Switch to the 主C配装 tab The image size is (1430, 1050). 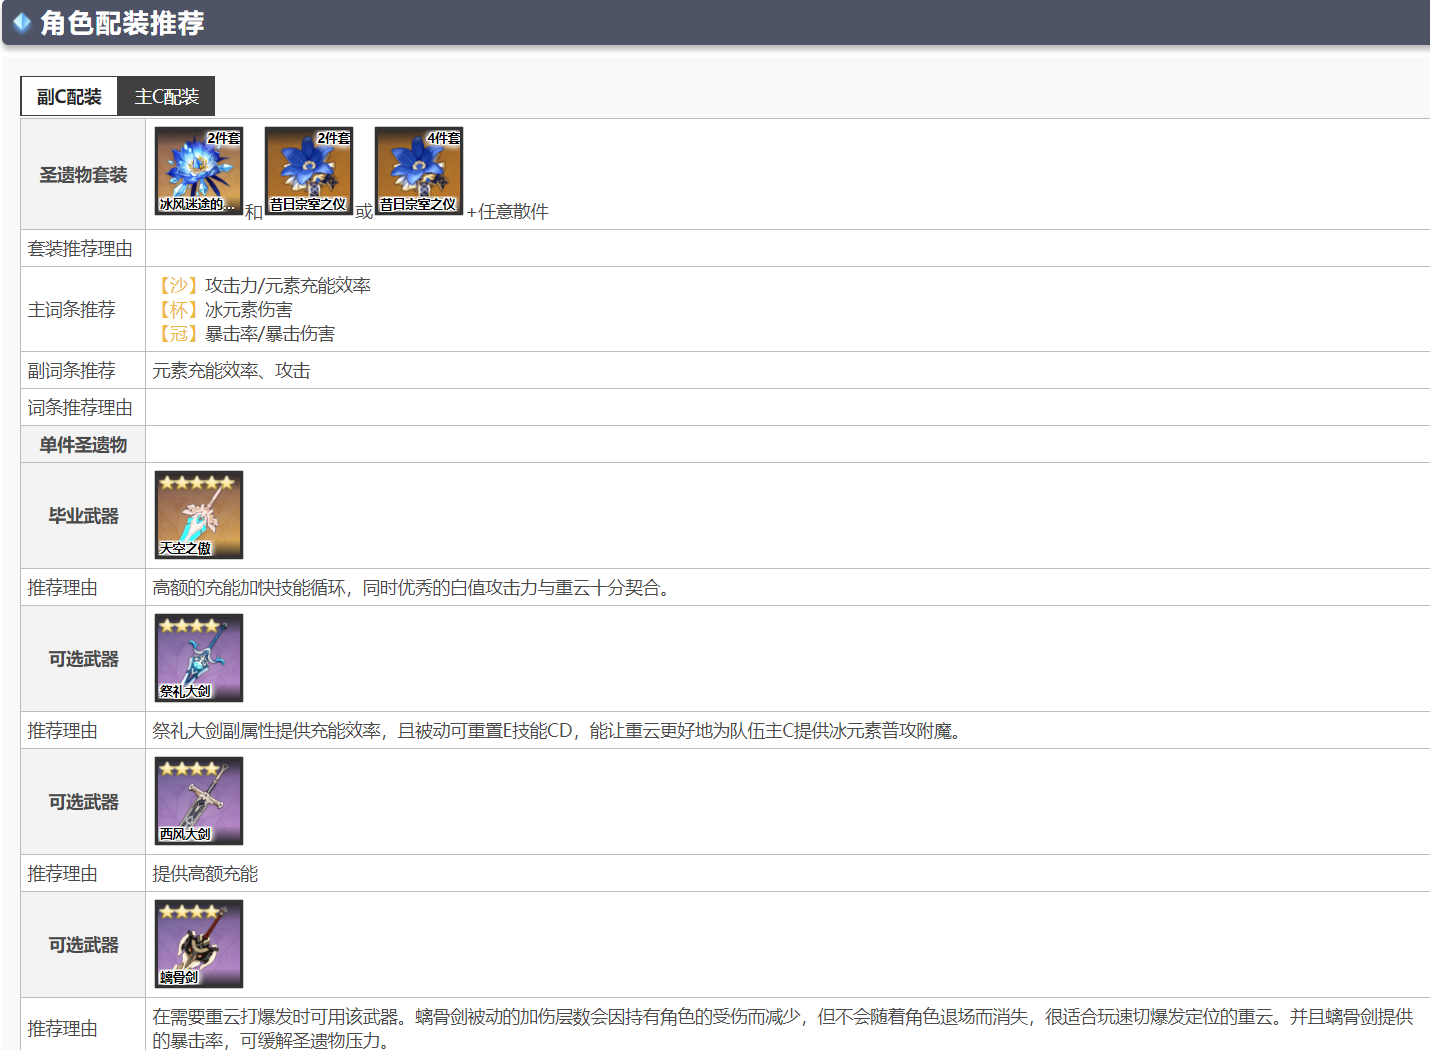point(166,97)
